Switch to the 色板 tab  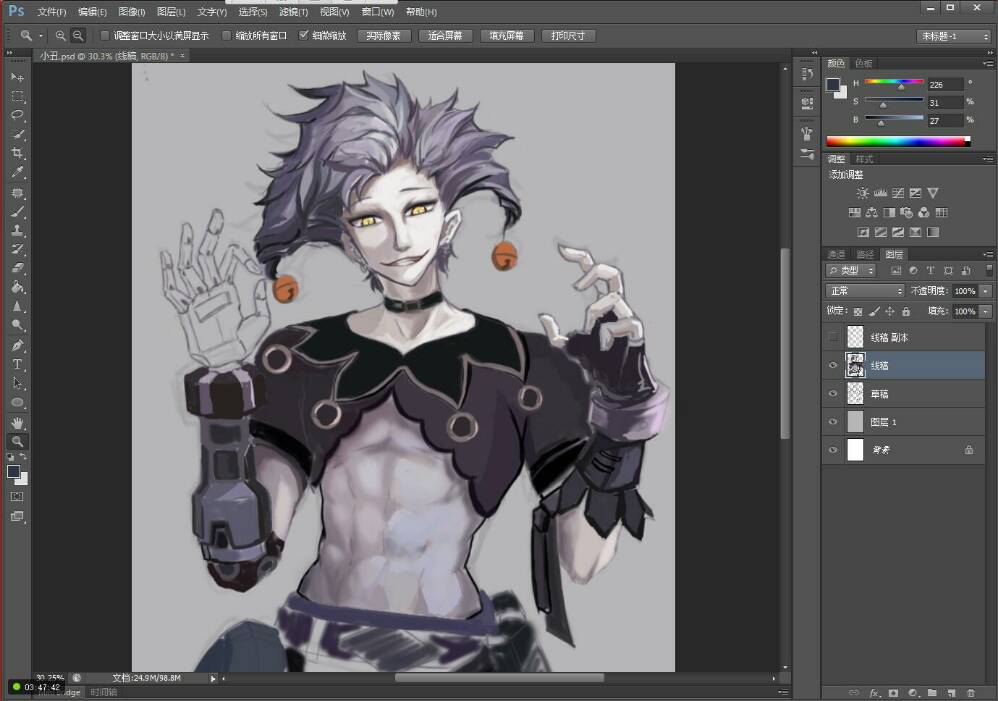pos(864,63)
